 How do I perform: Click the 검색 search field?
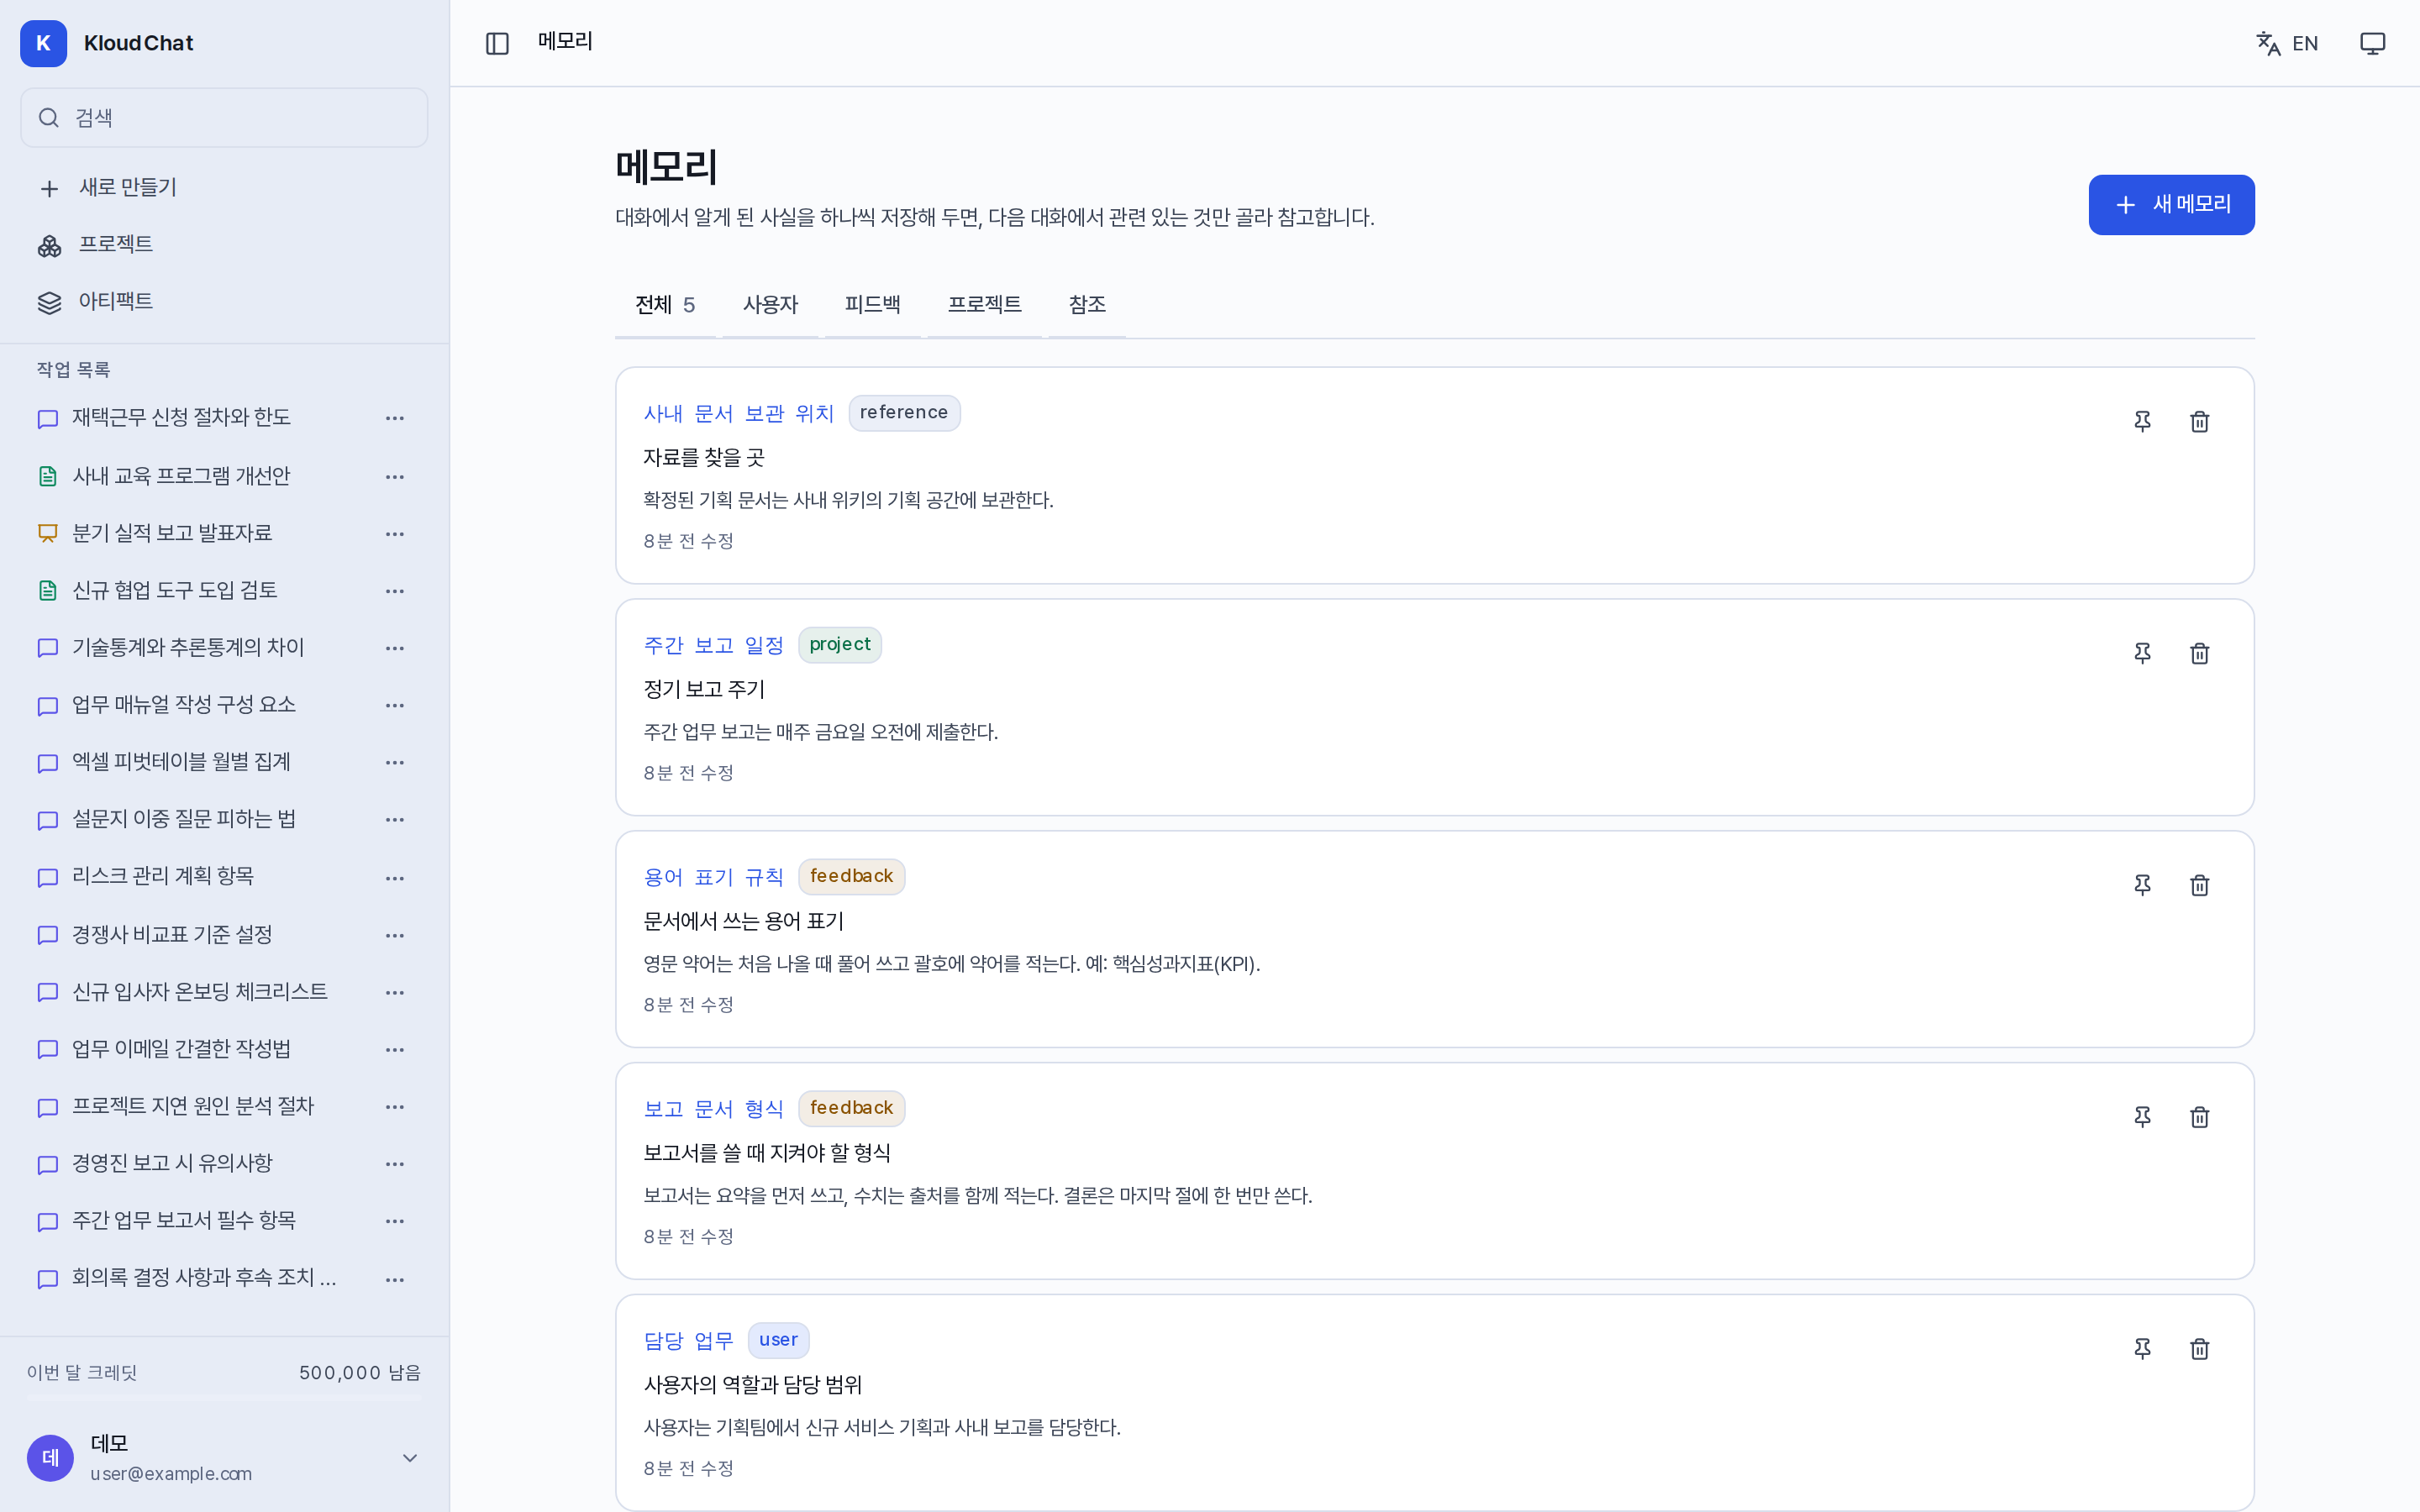[224, 118]
